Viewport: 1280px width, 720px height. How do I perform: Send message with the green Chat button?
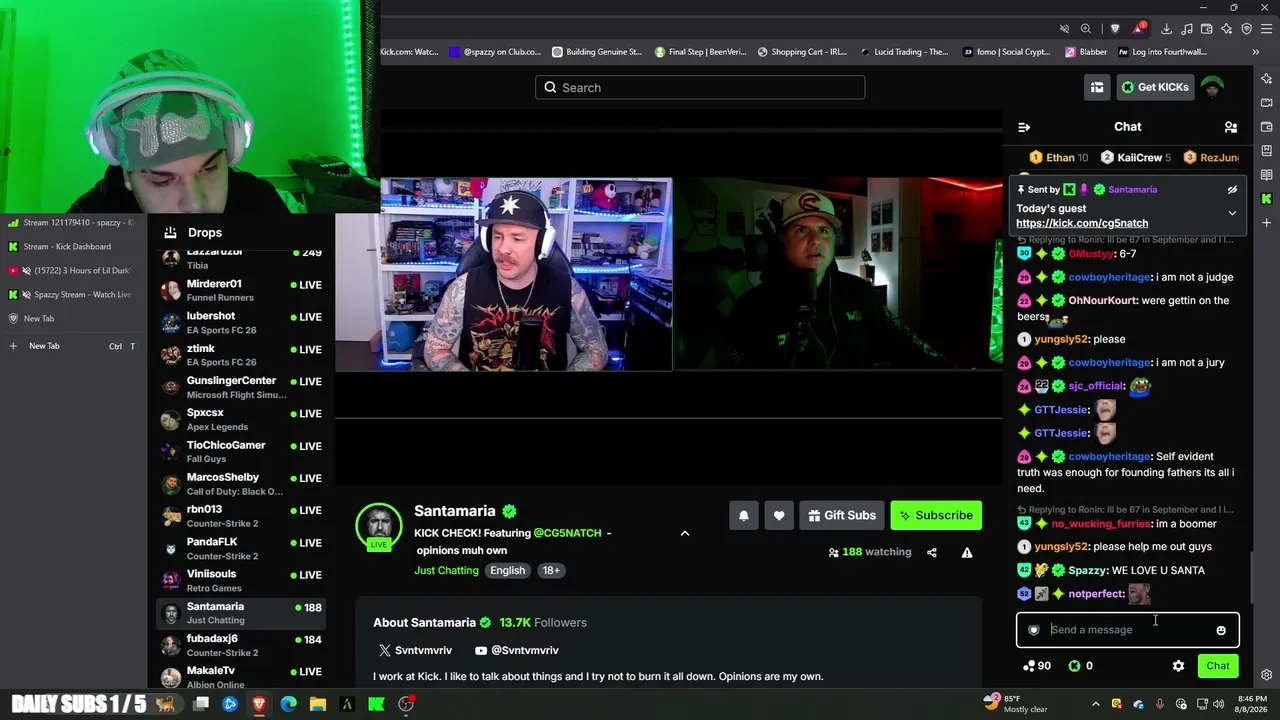1218,666
